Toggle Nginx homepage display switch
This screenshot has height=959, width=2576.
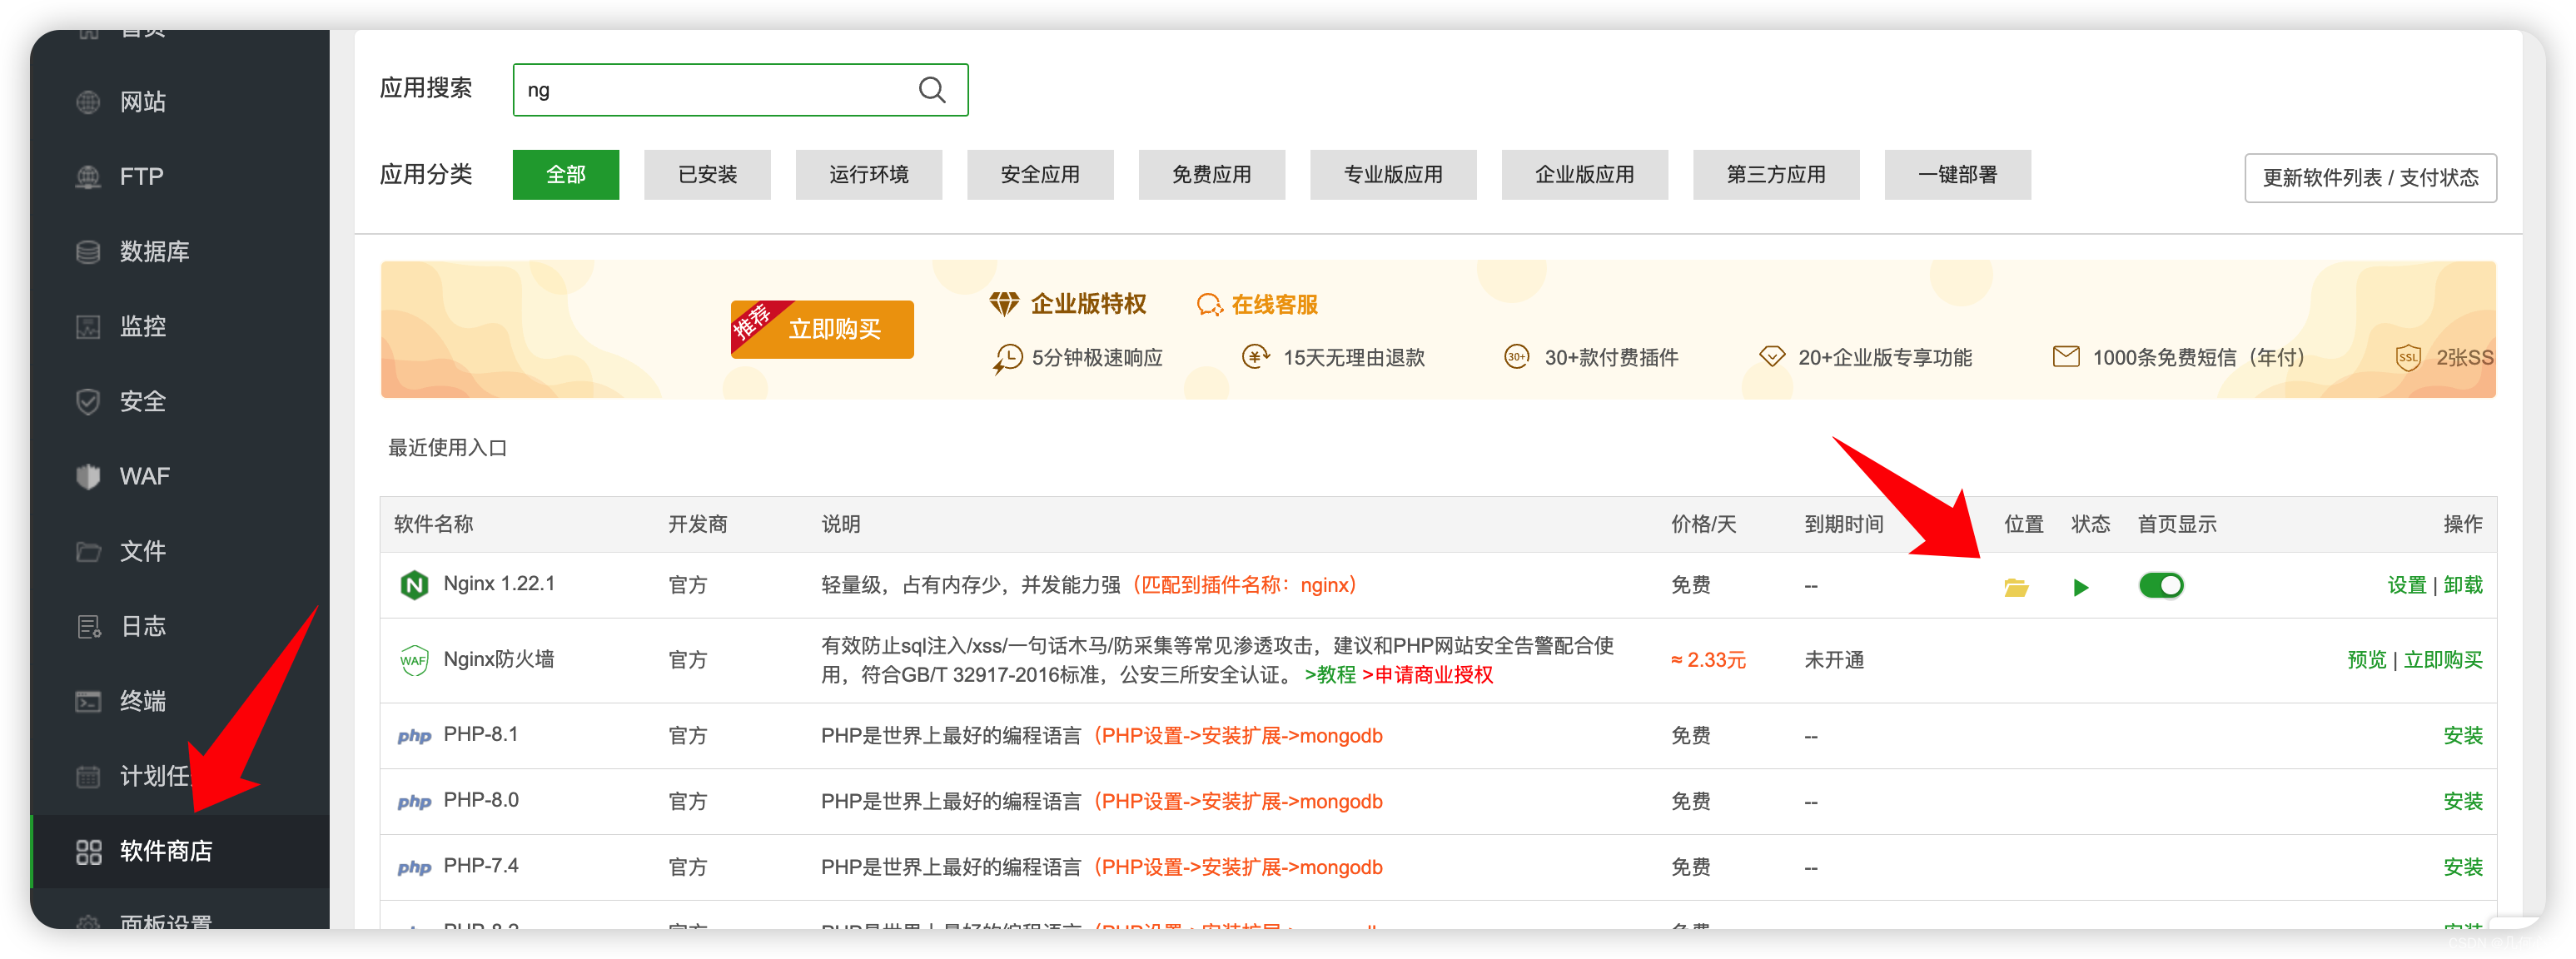point(2160,585)
